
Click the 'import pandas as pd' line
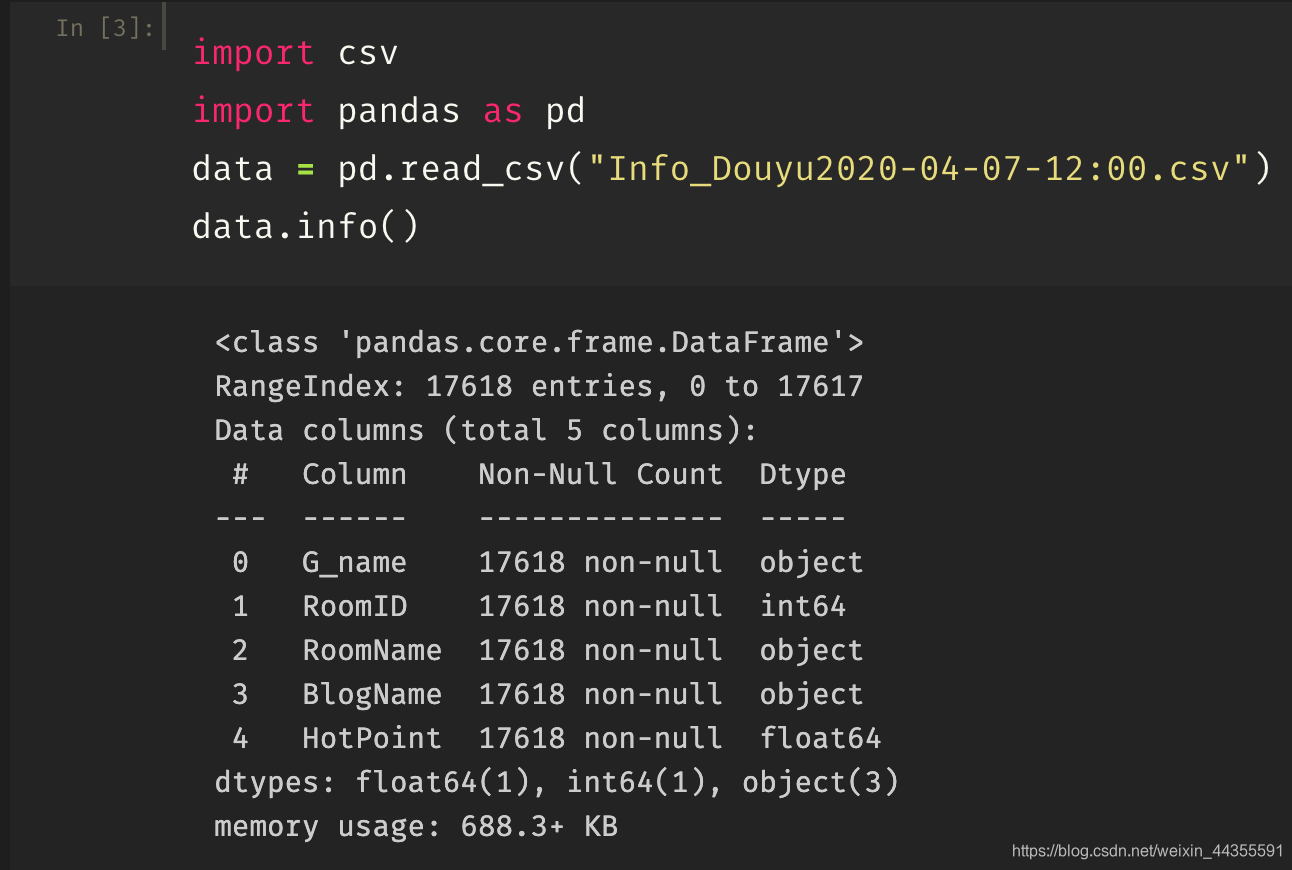pyautogui.click(x=388, y=110)
